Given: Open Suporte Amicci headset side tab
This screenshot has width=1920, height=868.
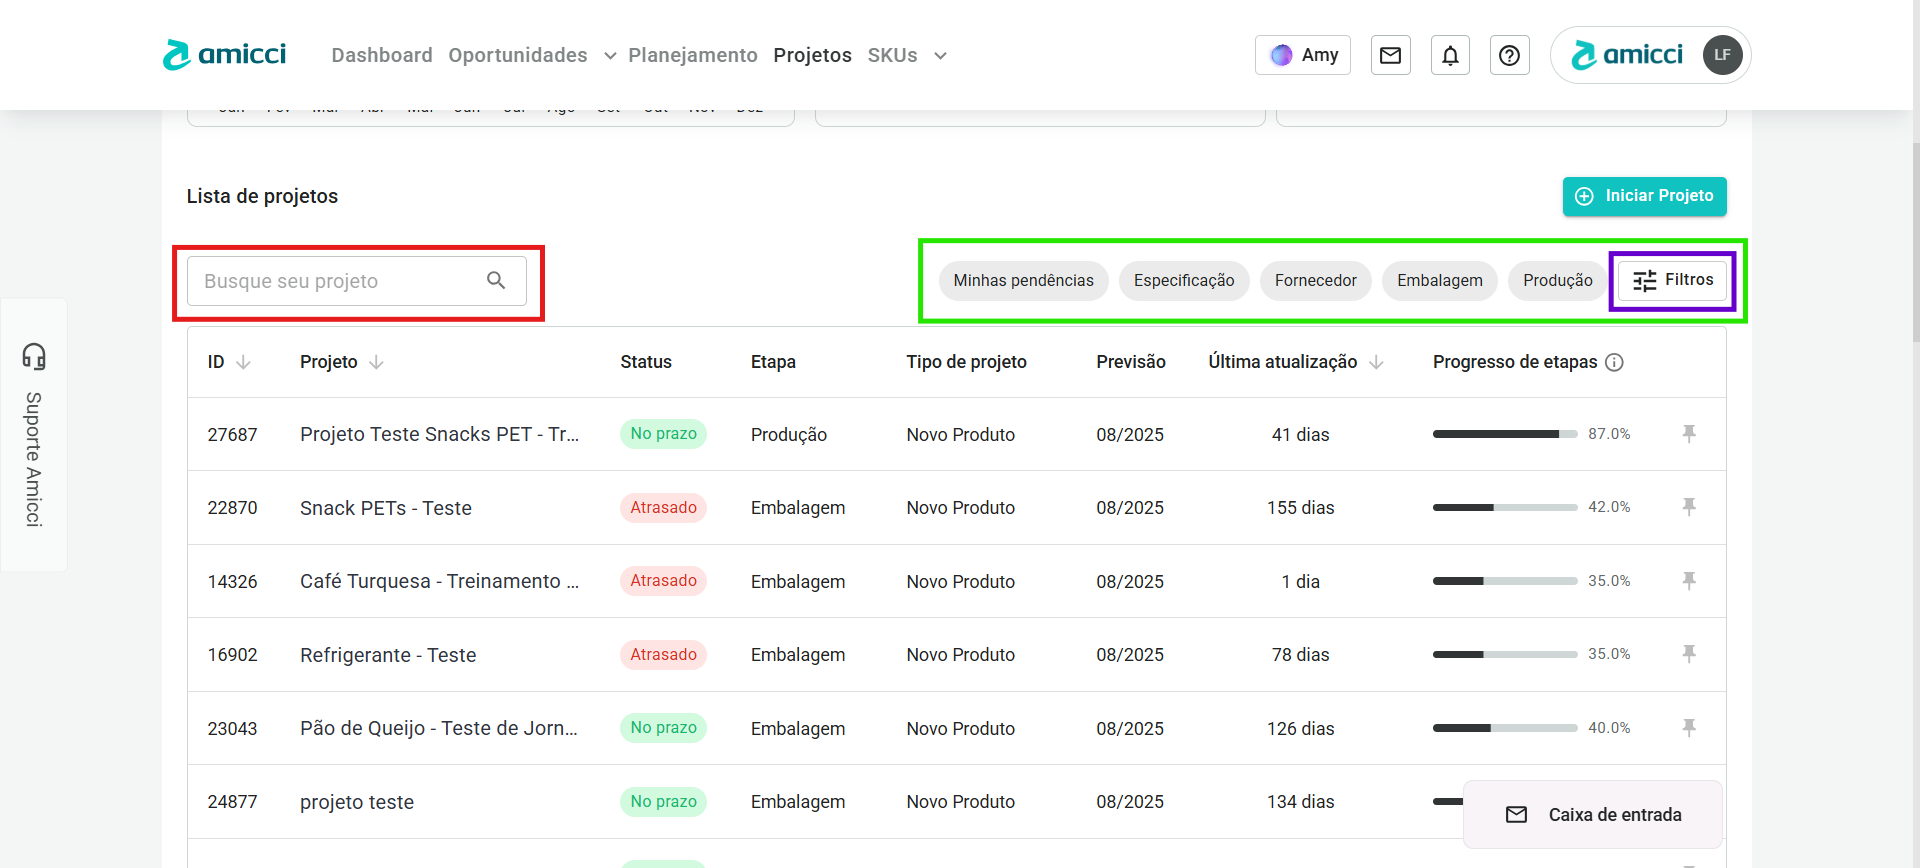Looking at the screenshot, I should [x=34, y=434].
